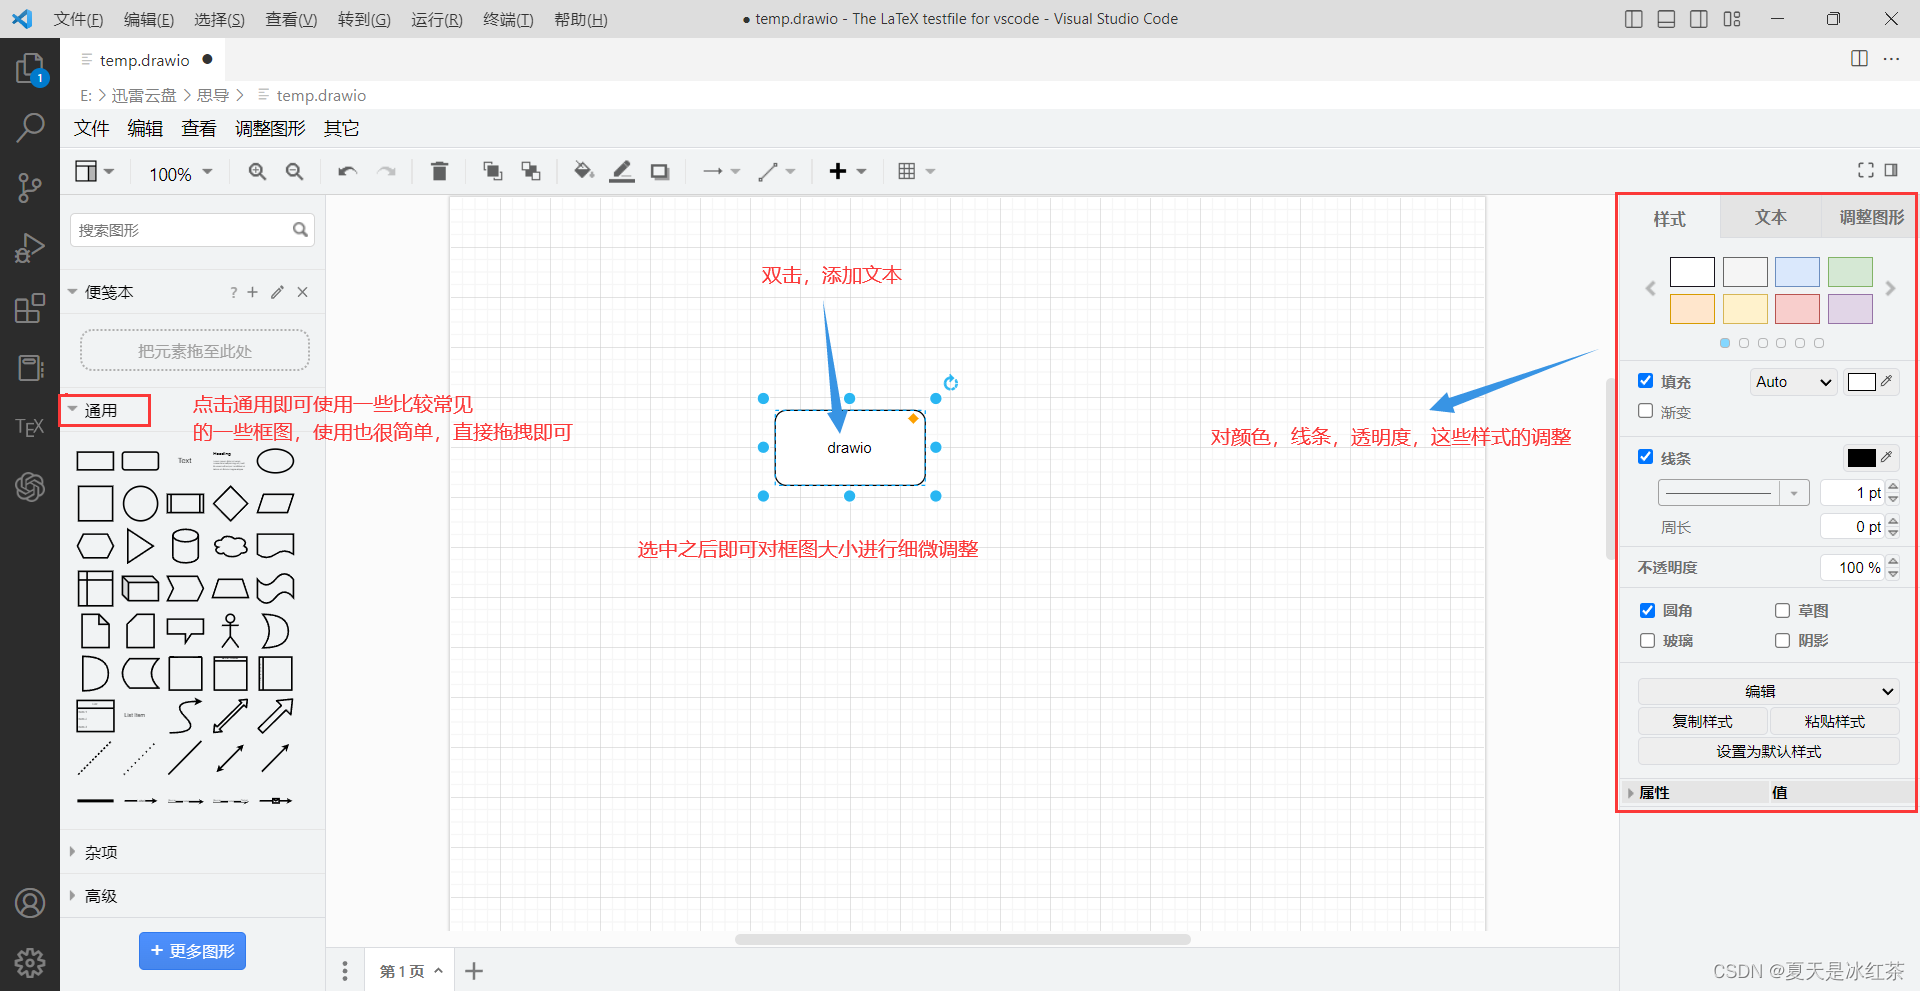This screenshot has height=991, width=1920.
Task: Enable the 阴影 shadow checkbox
Action: click(1782, 640)
